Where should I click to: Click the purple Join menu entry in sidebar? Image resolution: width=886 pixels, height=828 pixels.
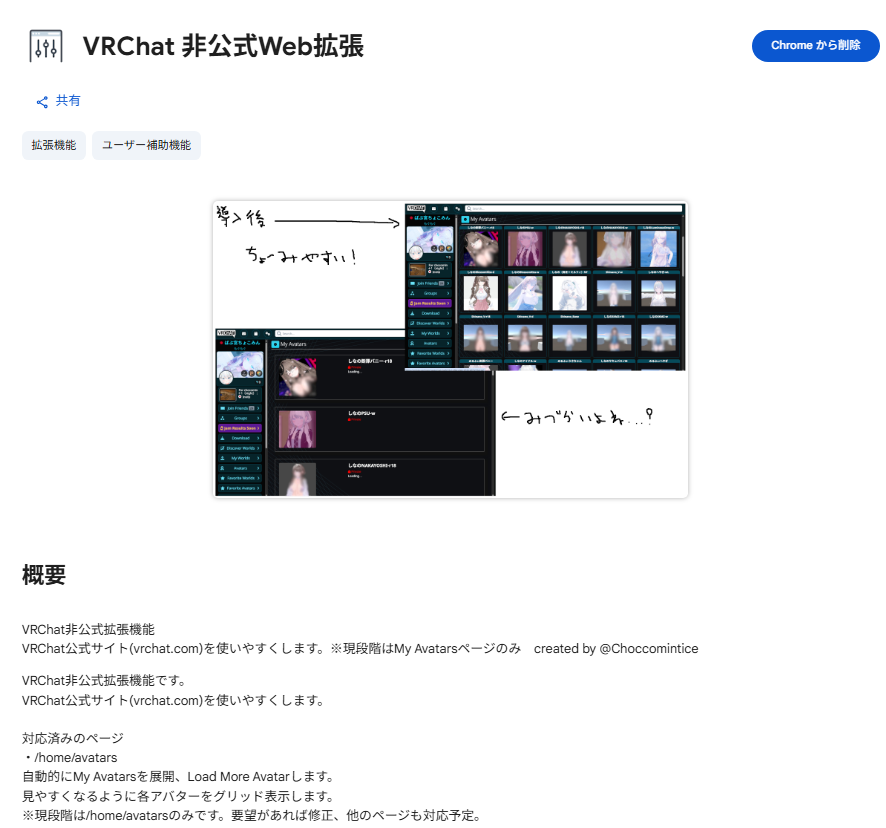tap(430, 303)
